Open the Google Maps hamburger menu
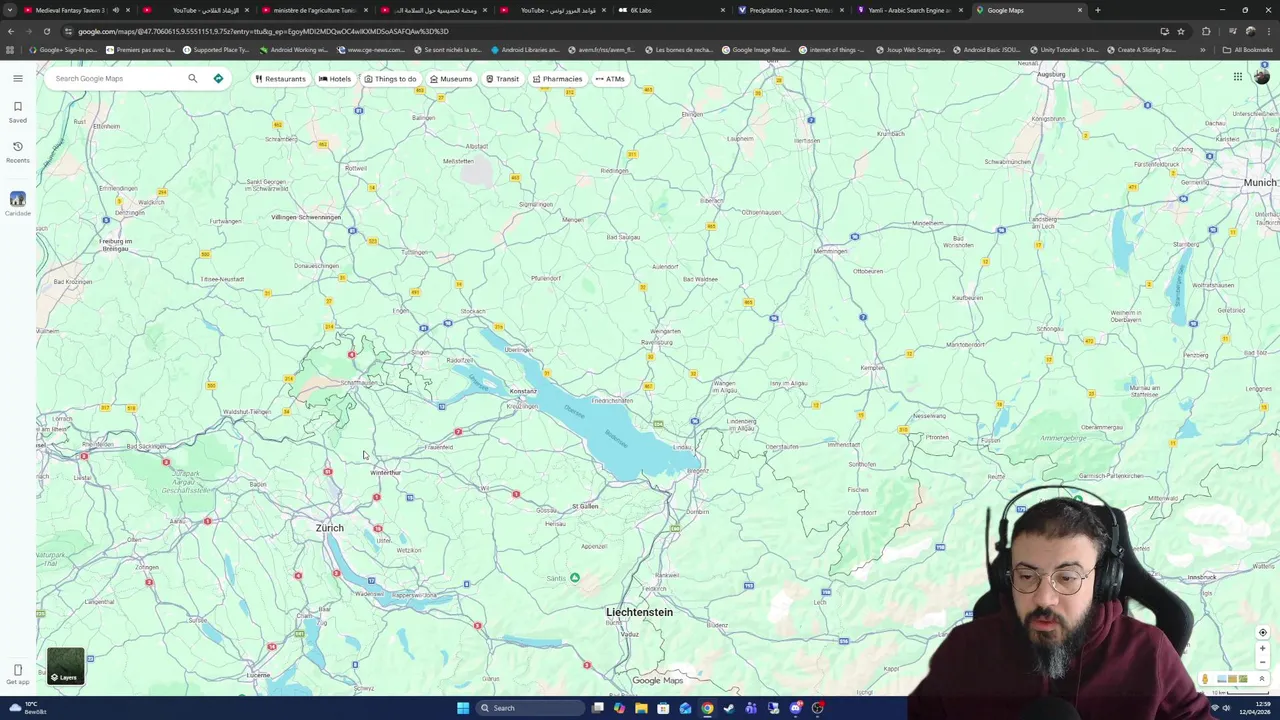 [x=18, y=78]
